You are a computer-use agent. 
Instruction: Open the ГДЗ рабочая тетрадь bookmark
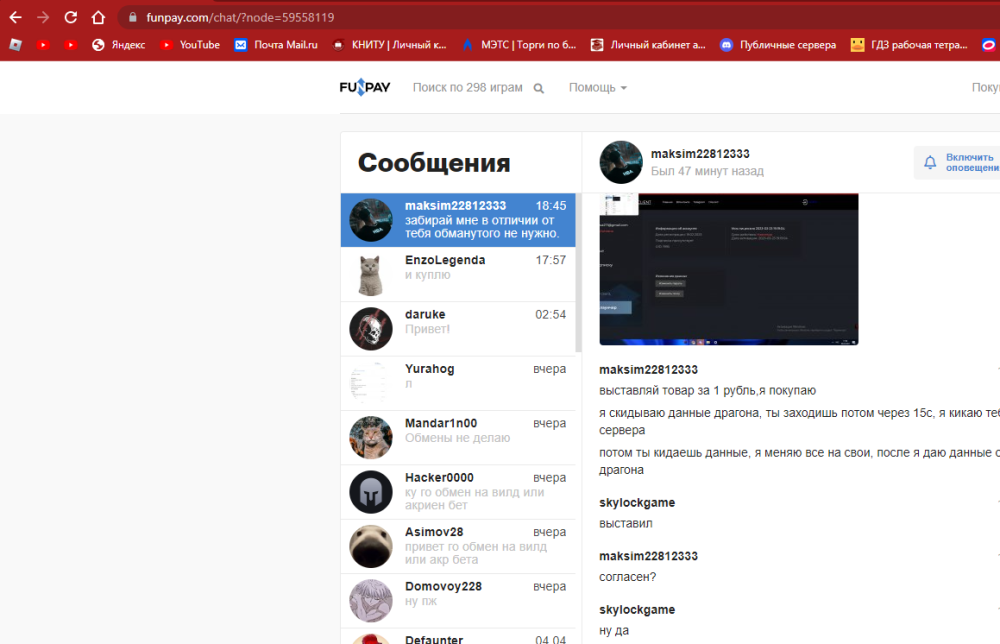(909, 45)
